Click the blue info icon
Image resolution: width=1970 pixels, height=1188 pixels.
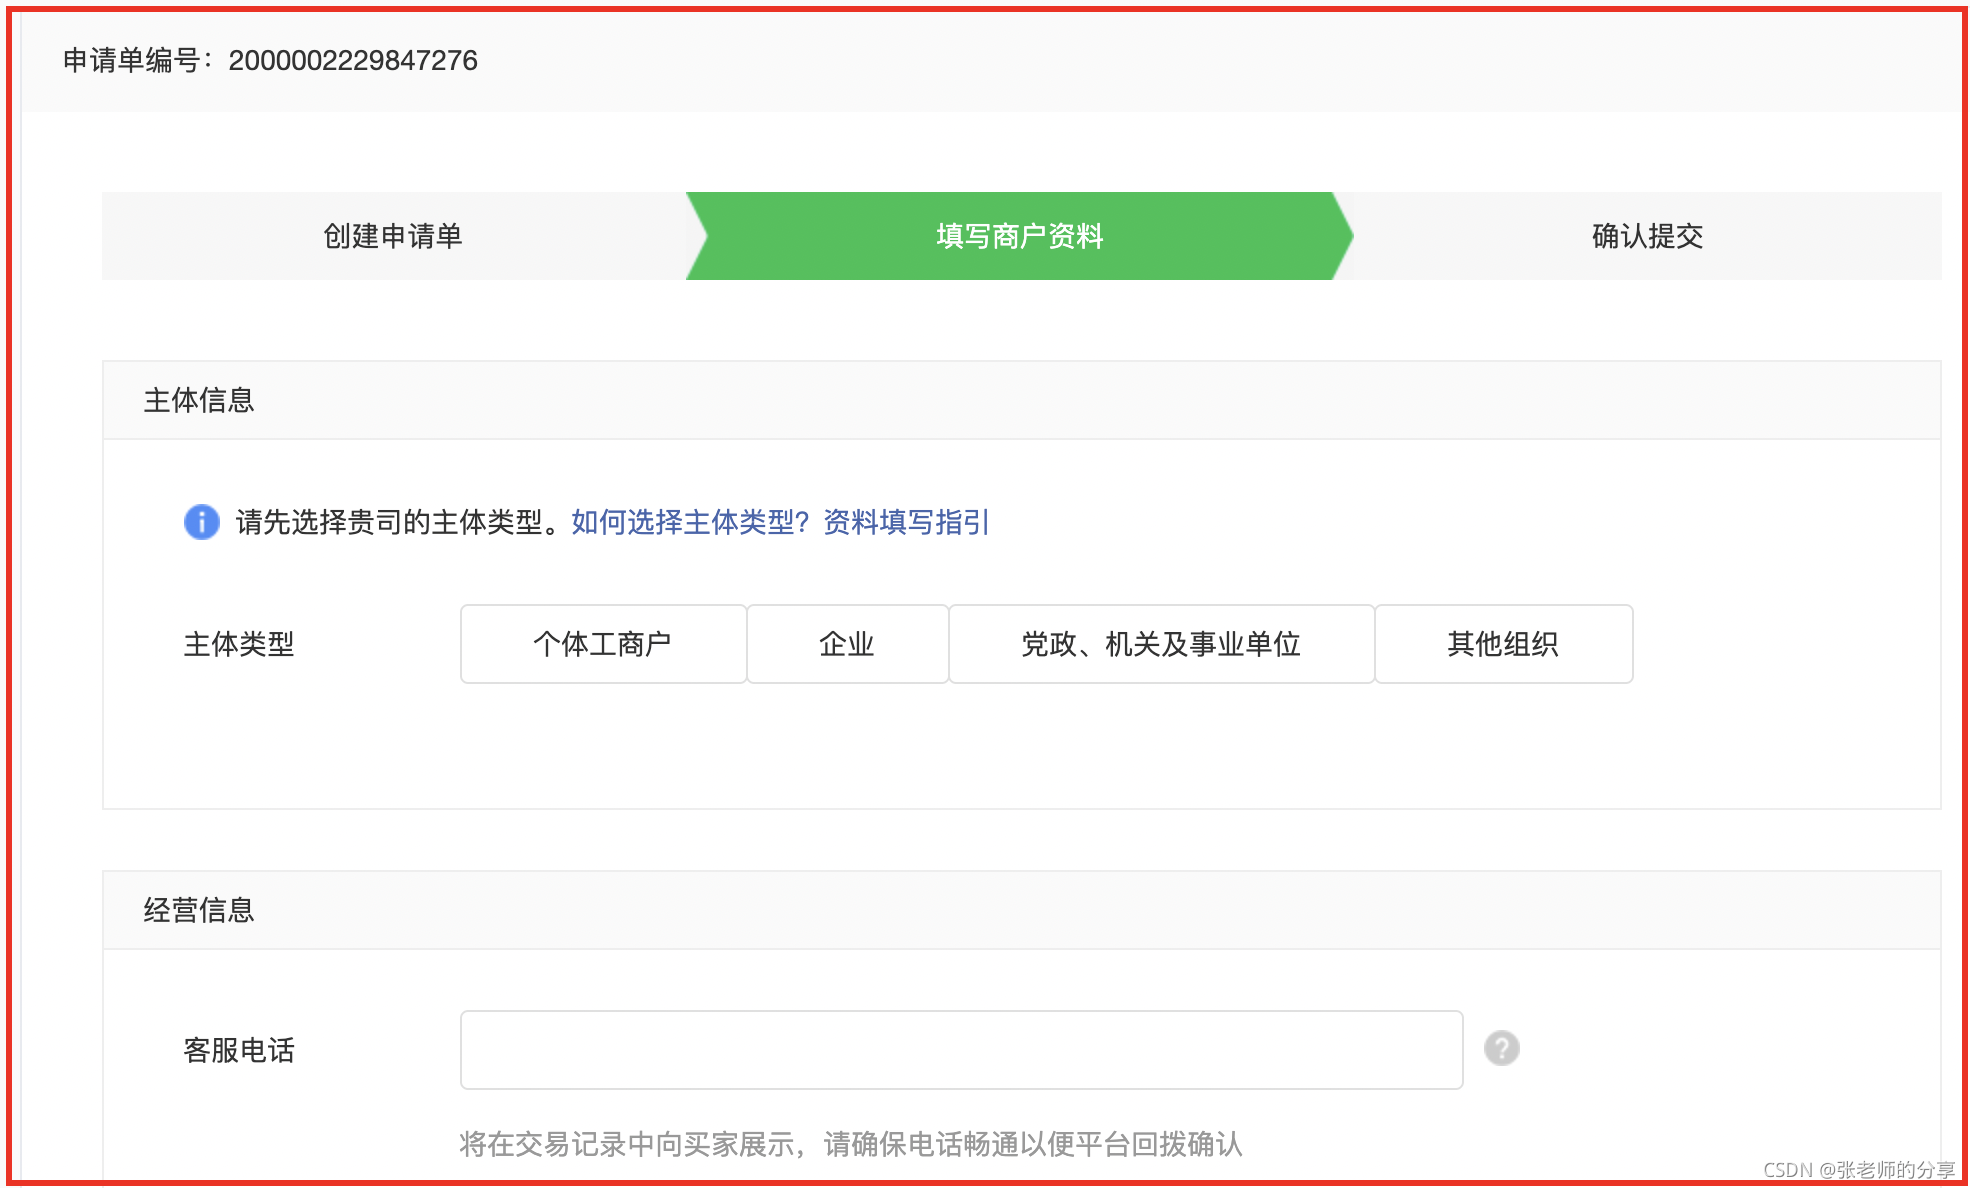pos(202,522)
